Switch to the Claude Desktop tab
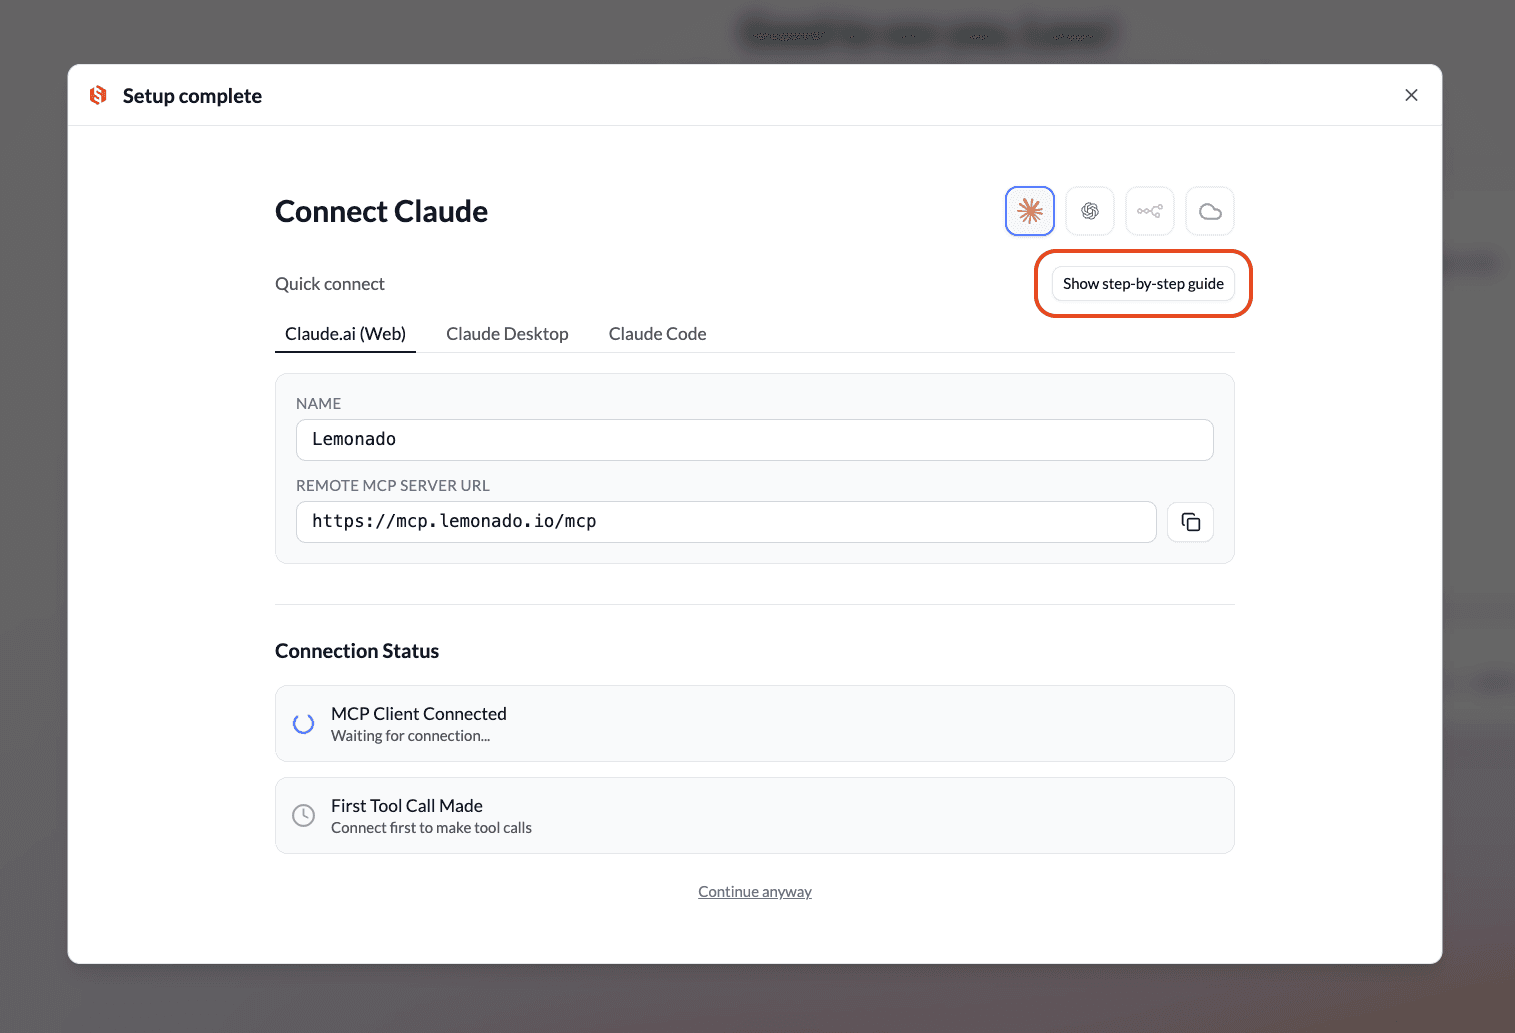The height and width of the screenshot is (1033, 1515). 507,334
